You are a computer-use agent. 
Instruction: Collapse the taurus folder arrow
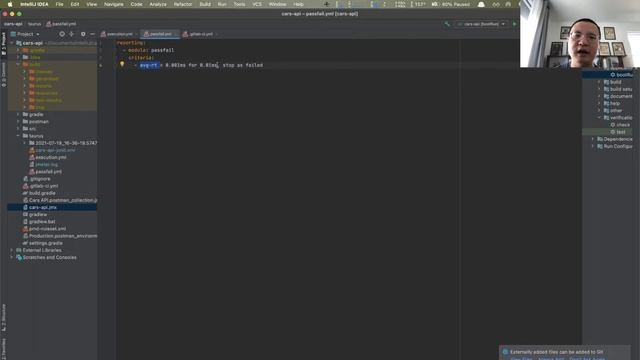click(18, 136)
